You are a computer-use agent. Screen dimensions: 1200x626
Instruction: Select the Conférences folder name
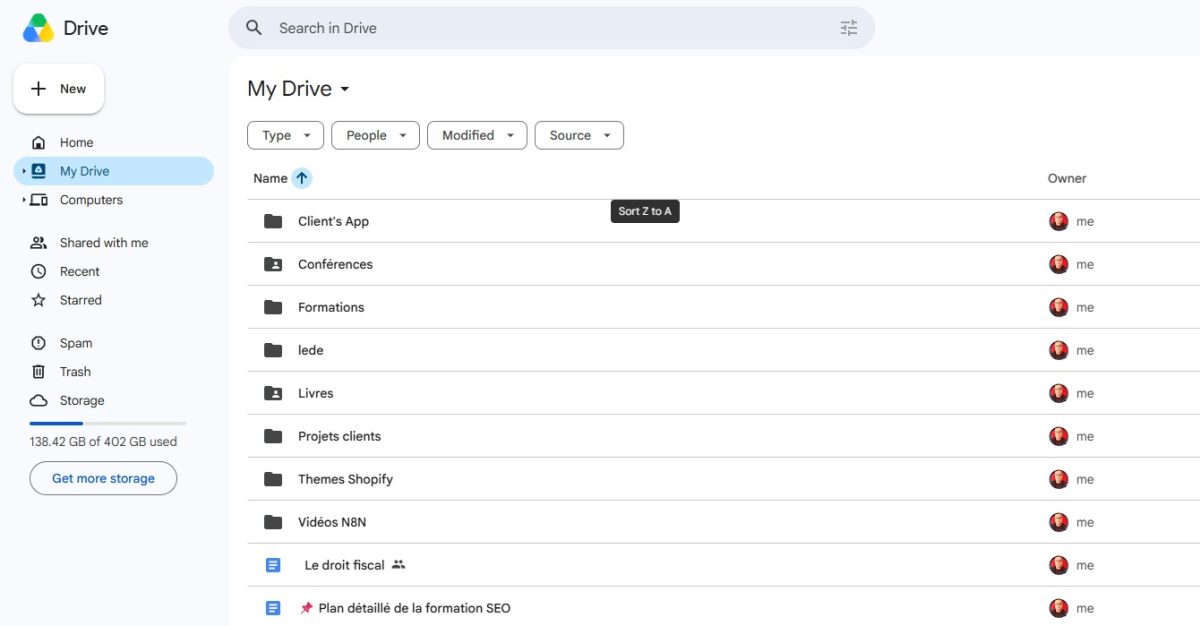335,264
